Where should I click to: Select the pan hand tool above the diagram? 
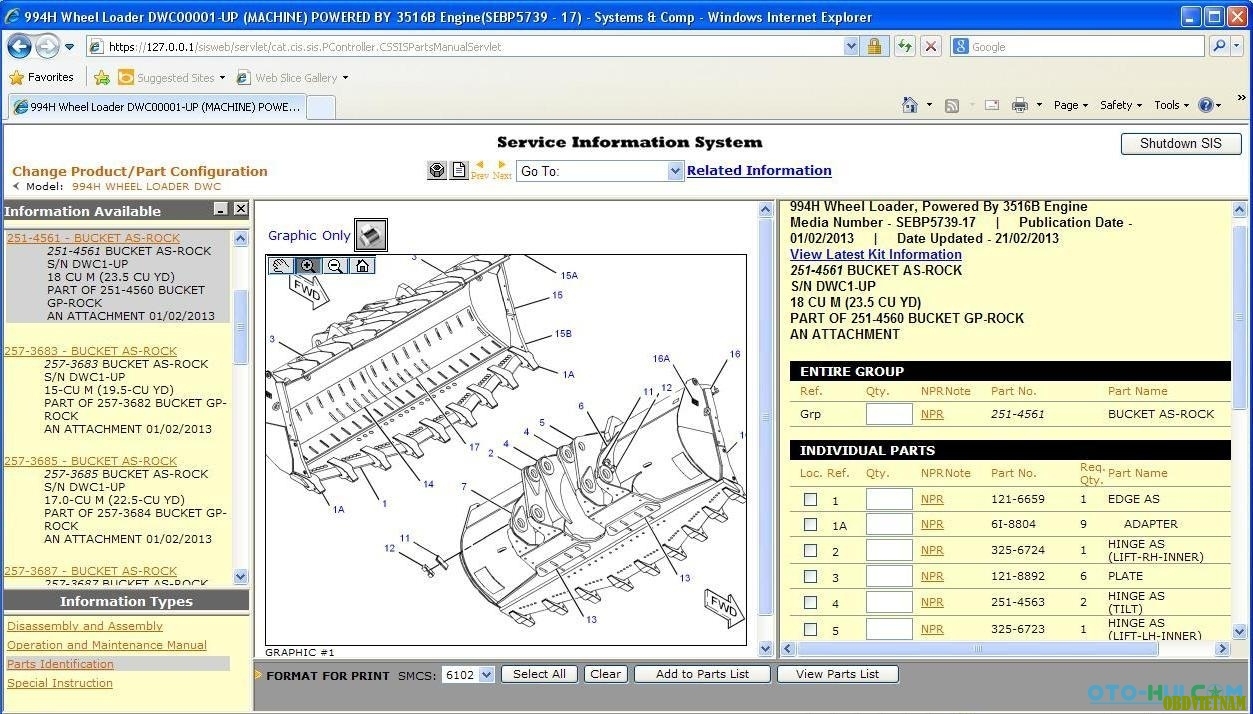point(281,266)
